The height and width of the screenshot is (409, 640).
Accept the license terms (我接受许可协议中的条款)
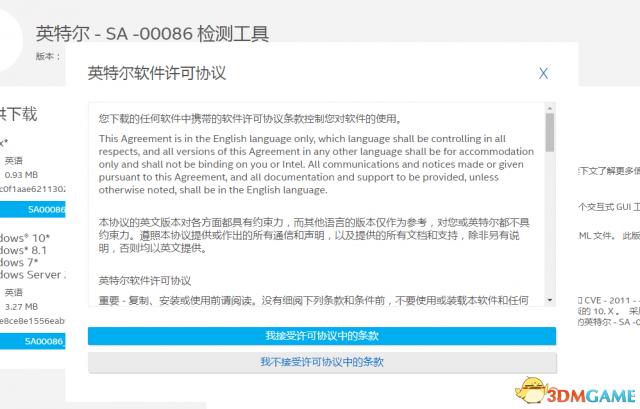click(321, 335)
